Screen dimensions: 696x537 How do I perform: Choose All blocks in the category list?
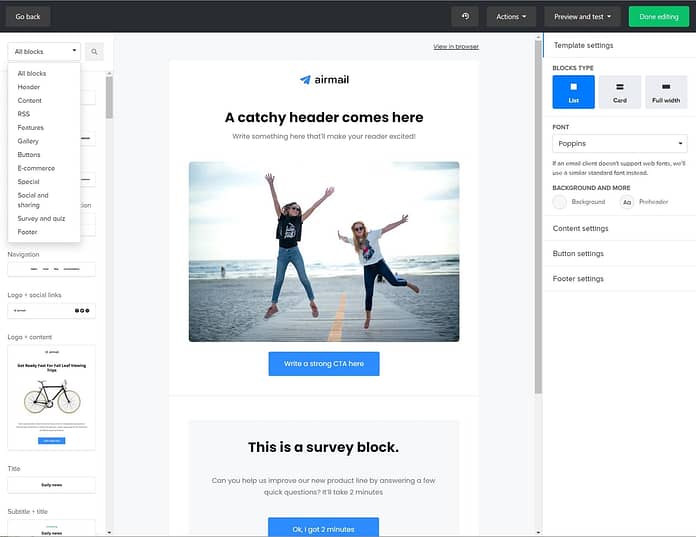(32, 73)
